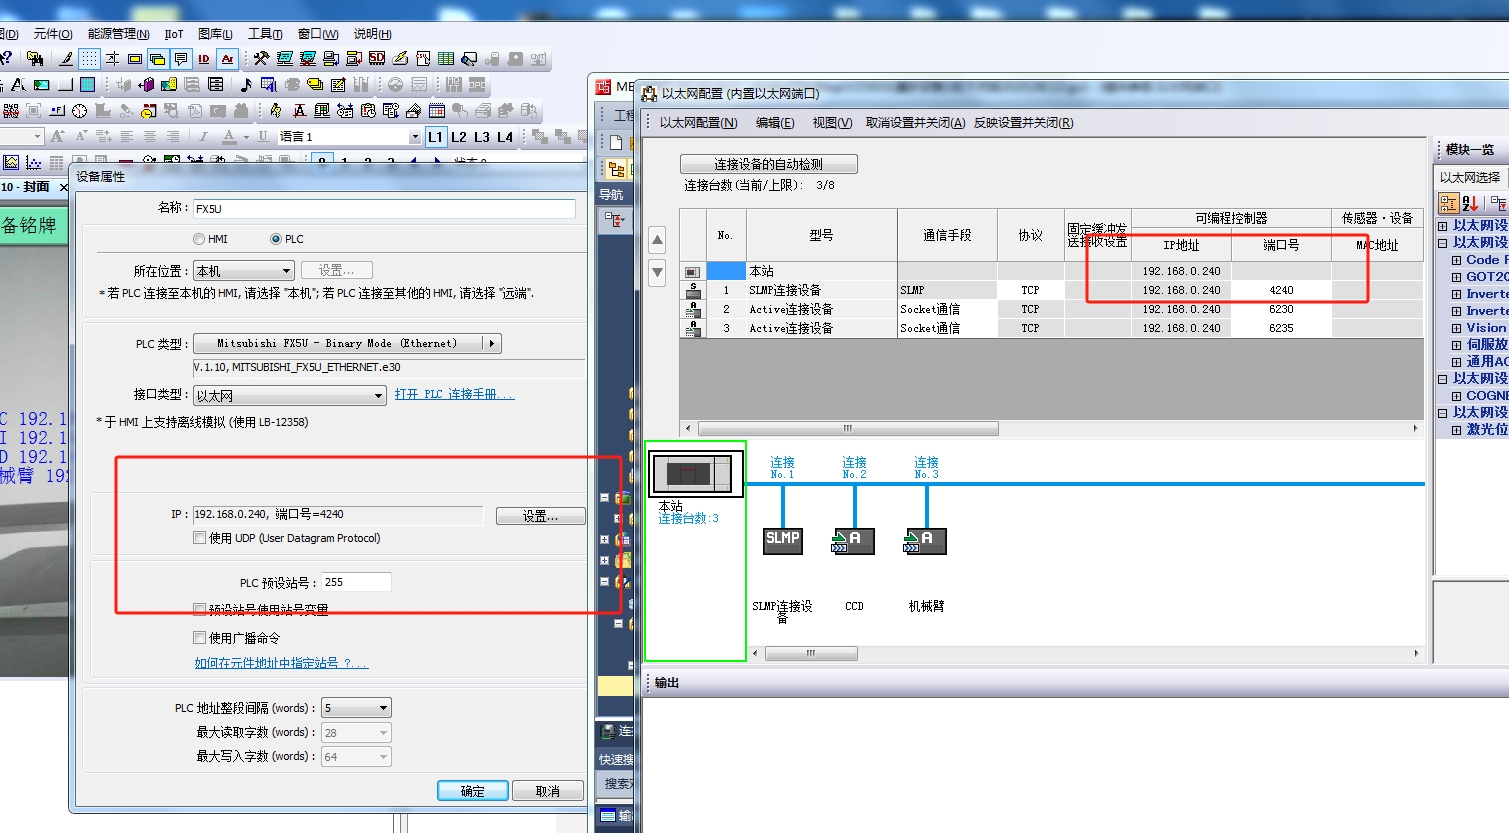Click the 连接设备的自动检测 button
Viewport: 1509px width, 833px height.
(768, 164)
